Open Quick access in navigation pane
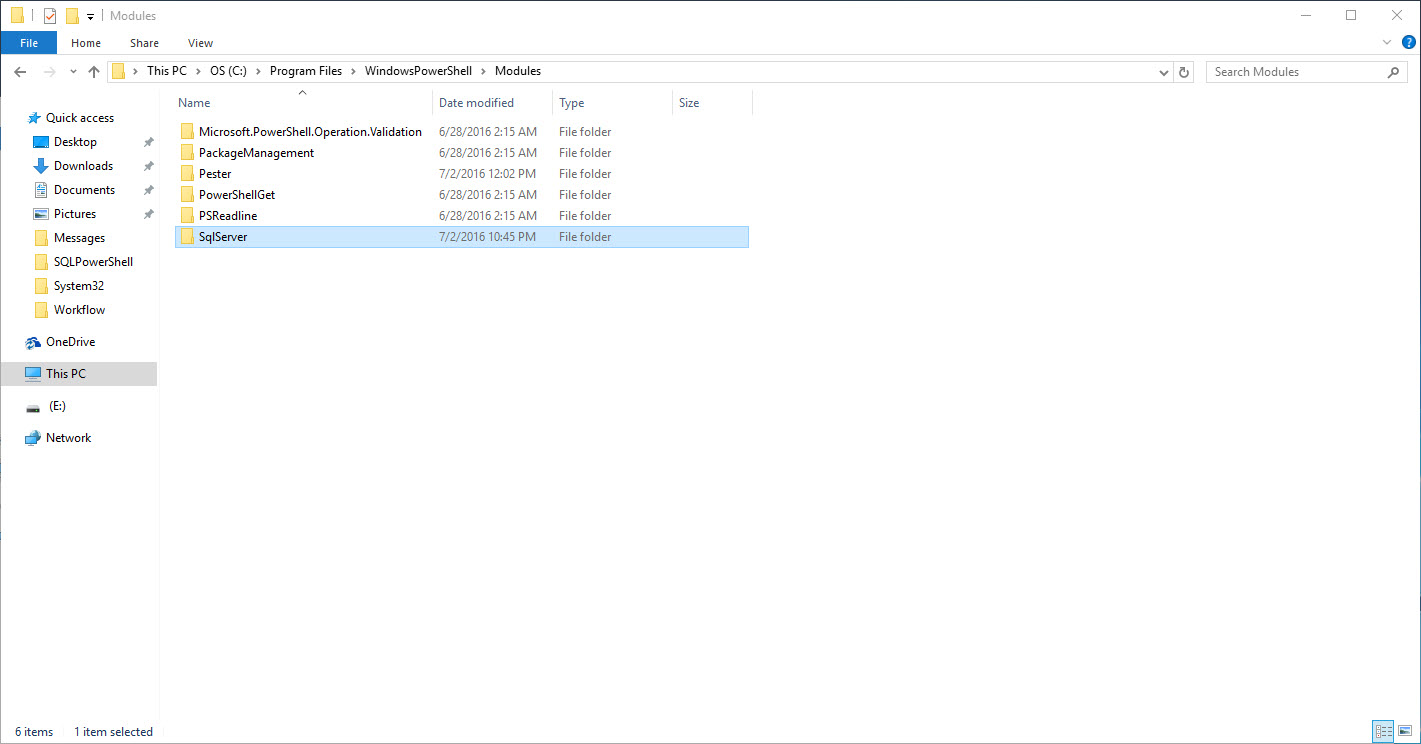This screenshot has height=744, width=1421. (x=80, y=117)
